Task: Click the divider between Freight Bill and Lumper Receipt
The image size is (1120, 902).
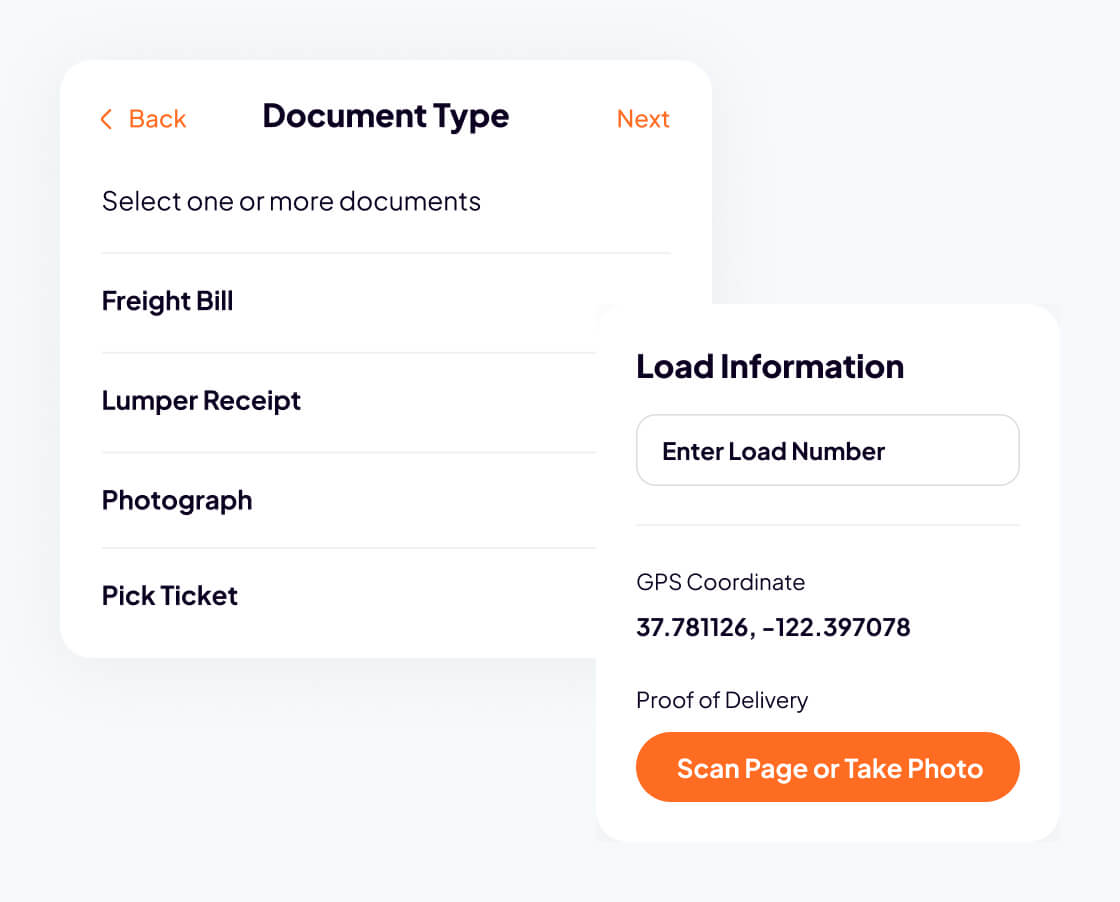Action: tap(350, 352)
